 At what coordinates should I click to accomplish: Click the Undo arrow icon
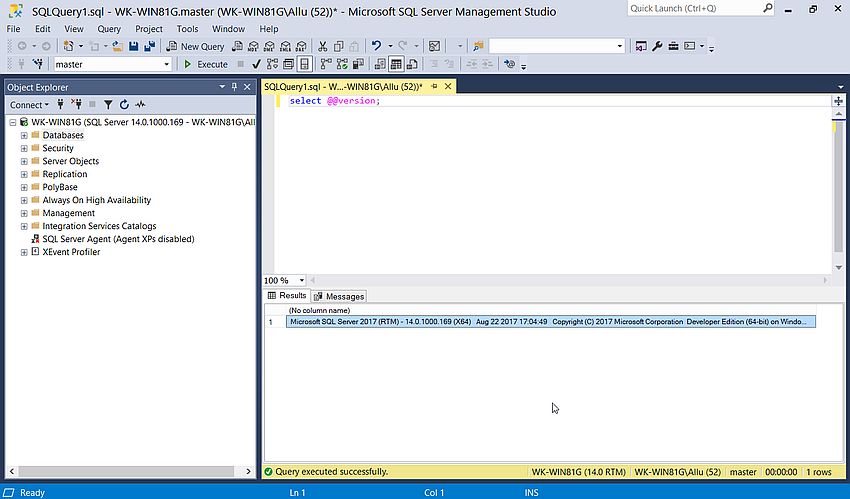[376, 47]
